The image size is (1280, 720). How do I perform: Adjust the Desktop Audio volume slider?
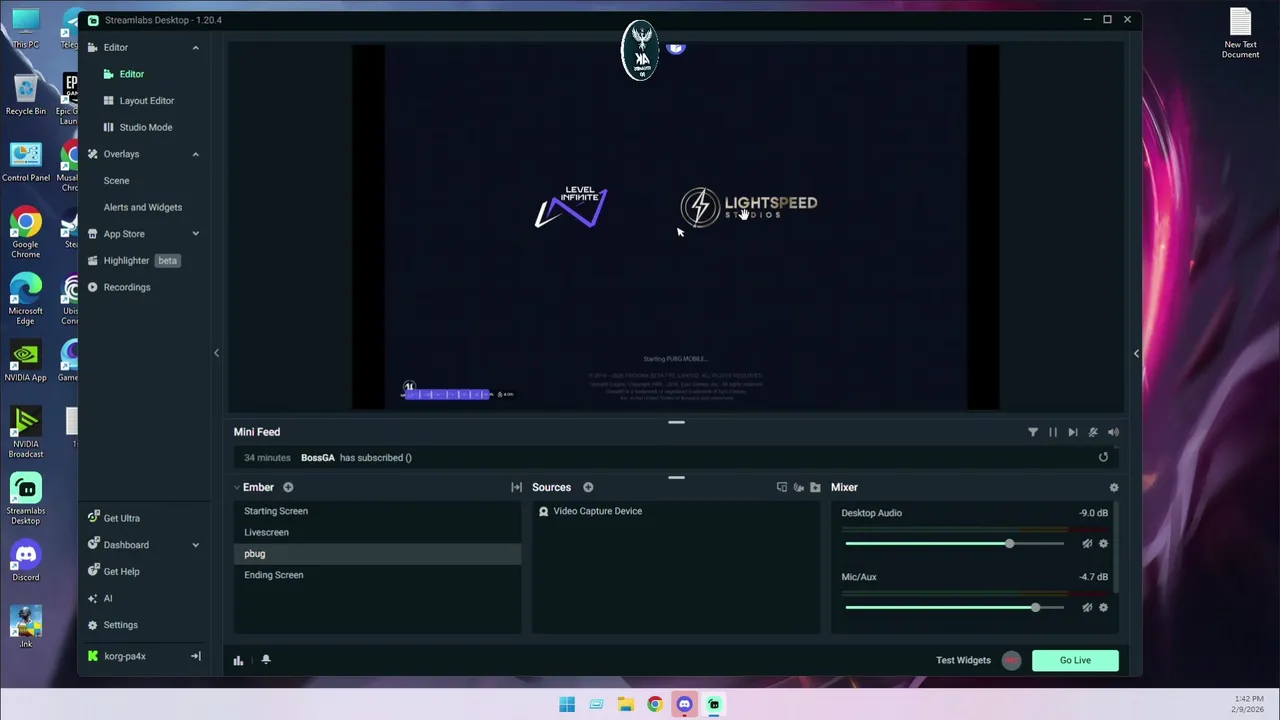click(954, 543)
